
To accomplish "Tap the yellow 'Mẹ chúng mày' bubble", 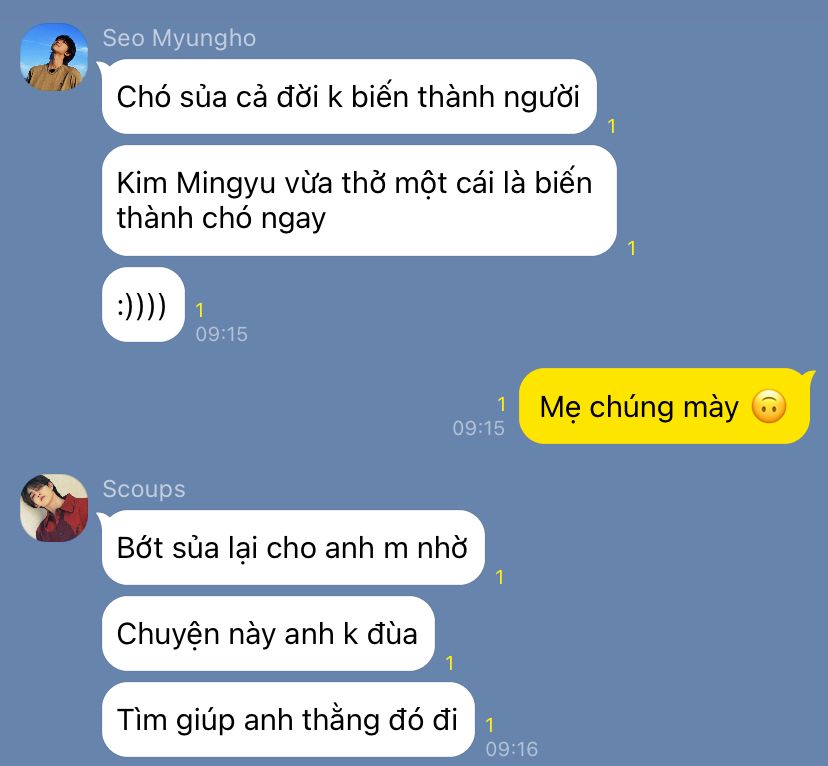I will [x=664, y=406].
